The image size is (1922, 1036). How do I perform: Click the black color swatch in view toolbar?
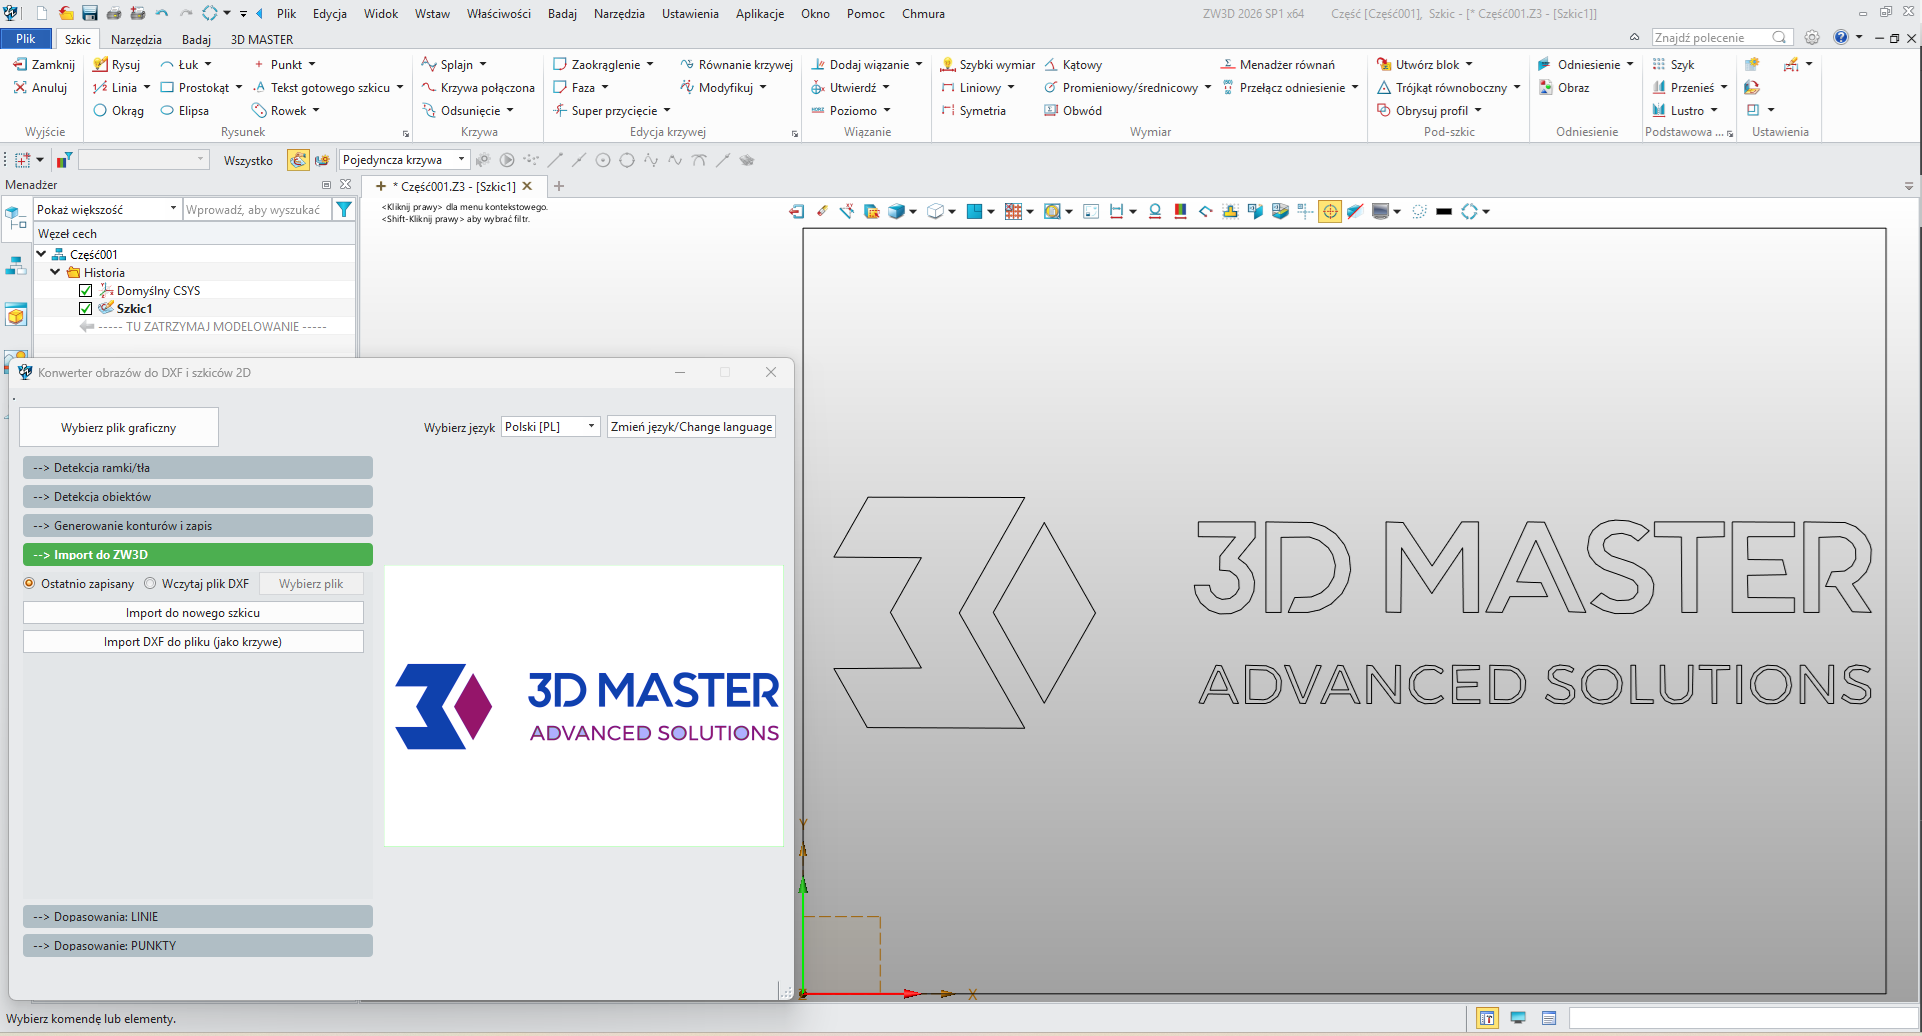click(1443, 212)
